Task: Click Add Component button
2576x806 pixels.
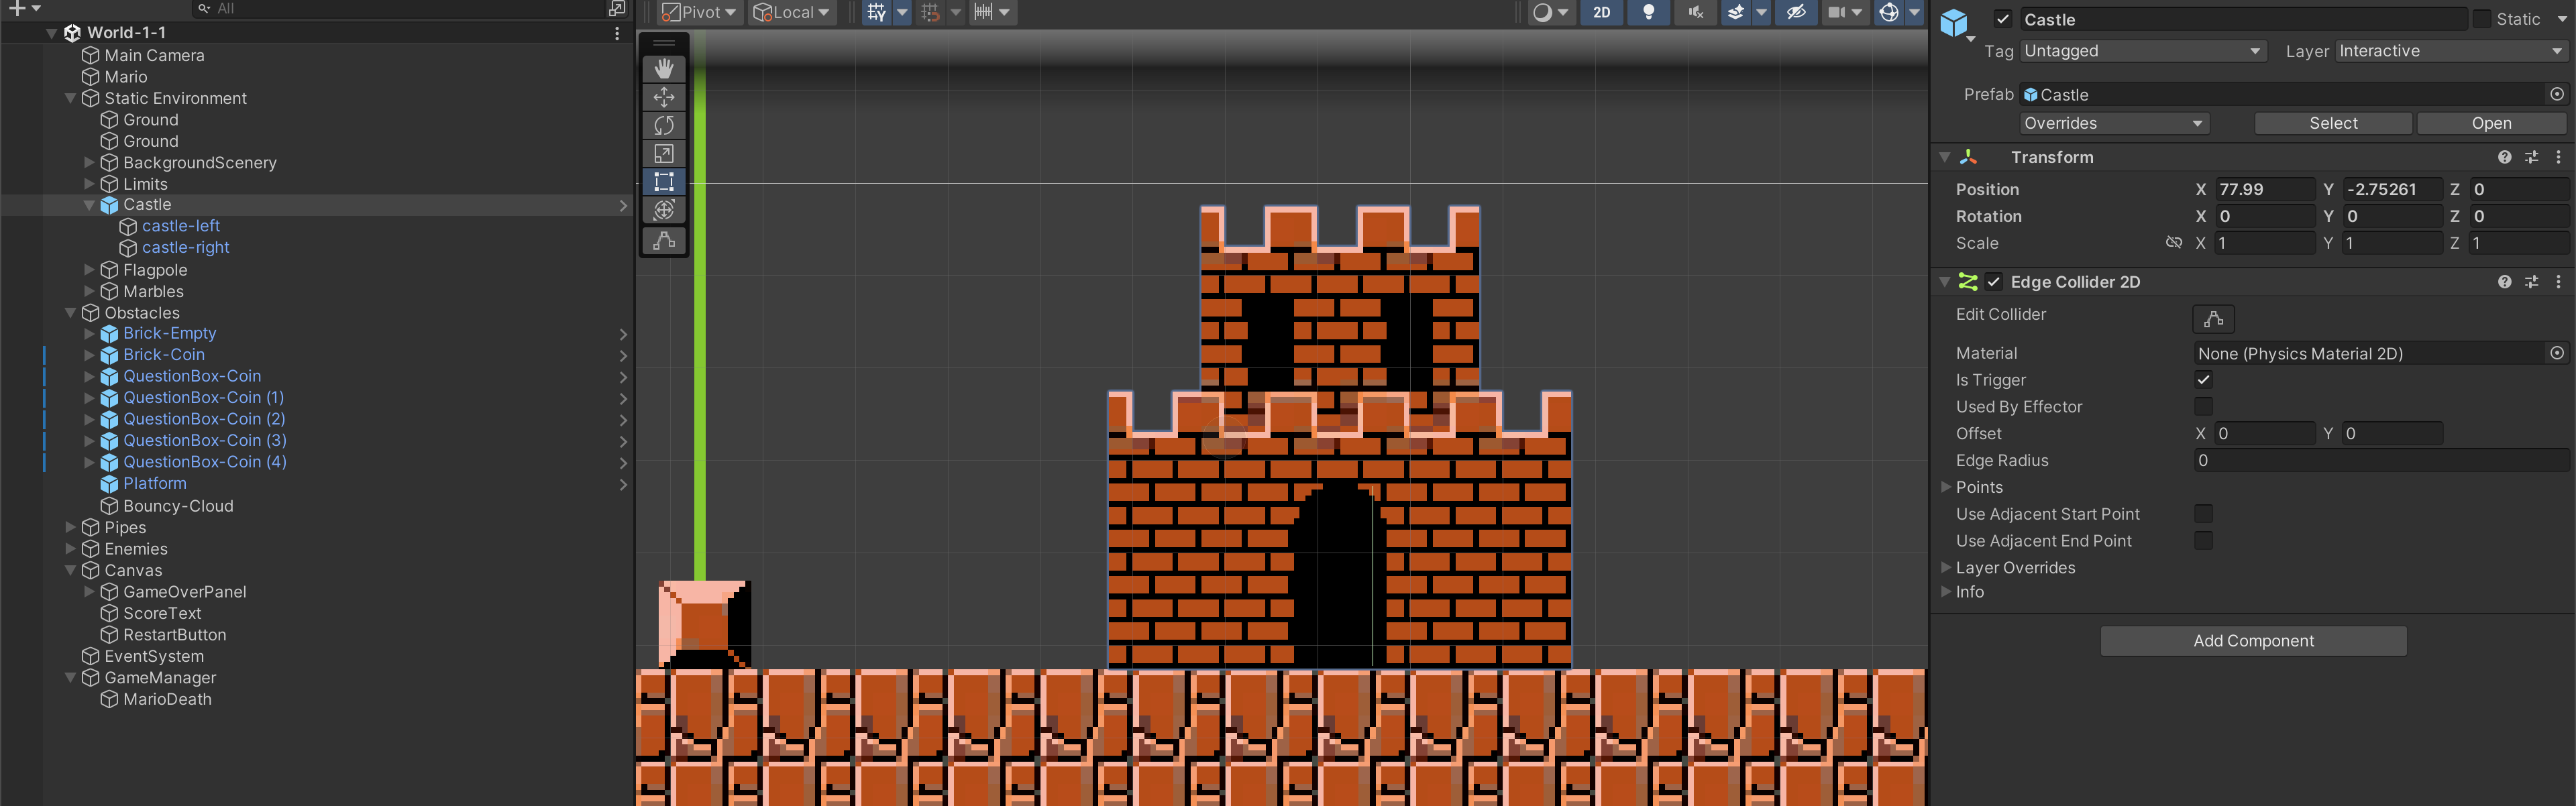Action: 2253,641
